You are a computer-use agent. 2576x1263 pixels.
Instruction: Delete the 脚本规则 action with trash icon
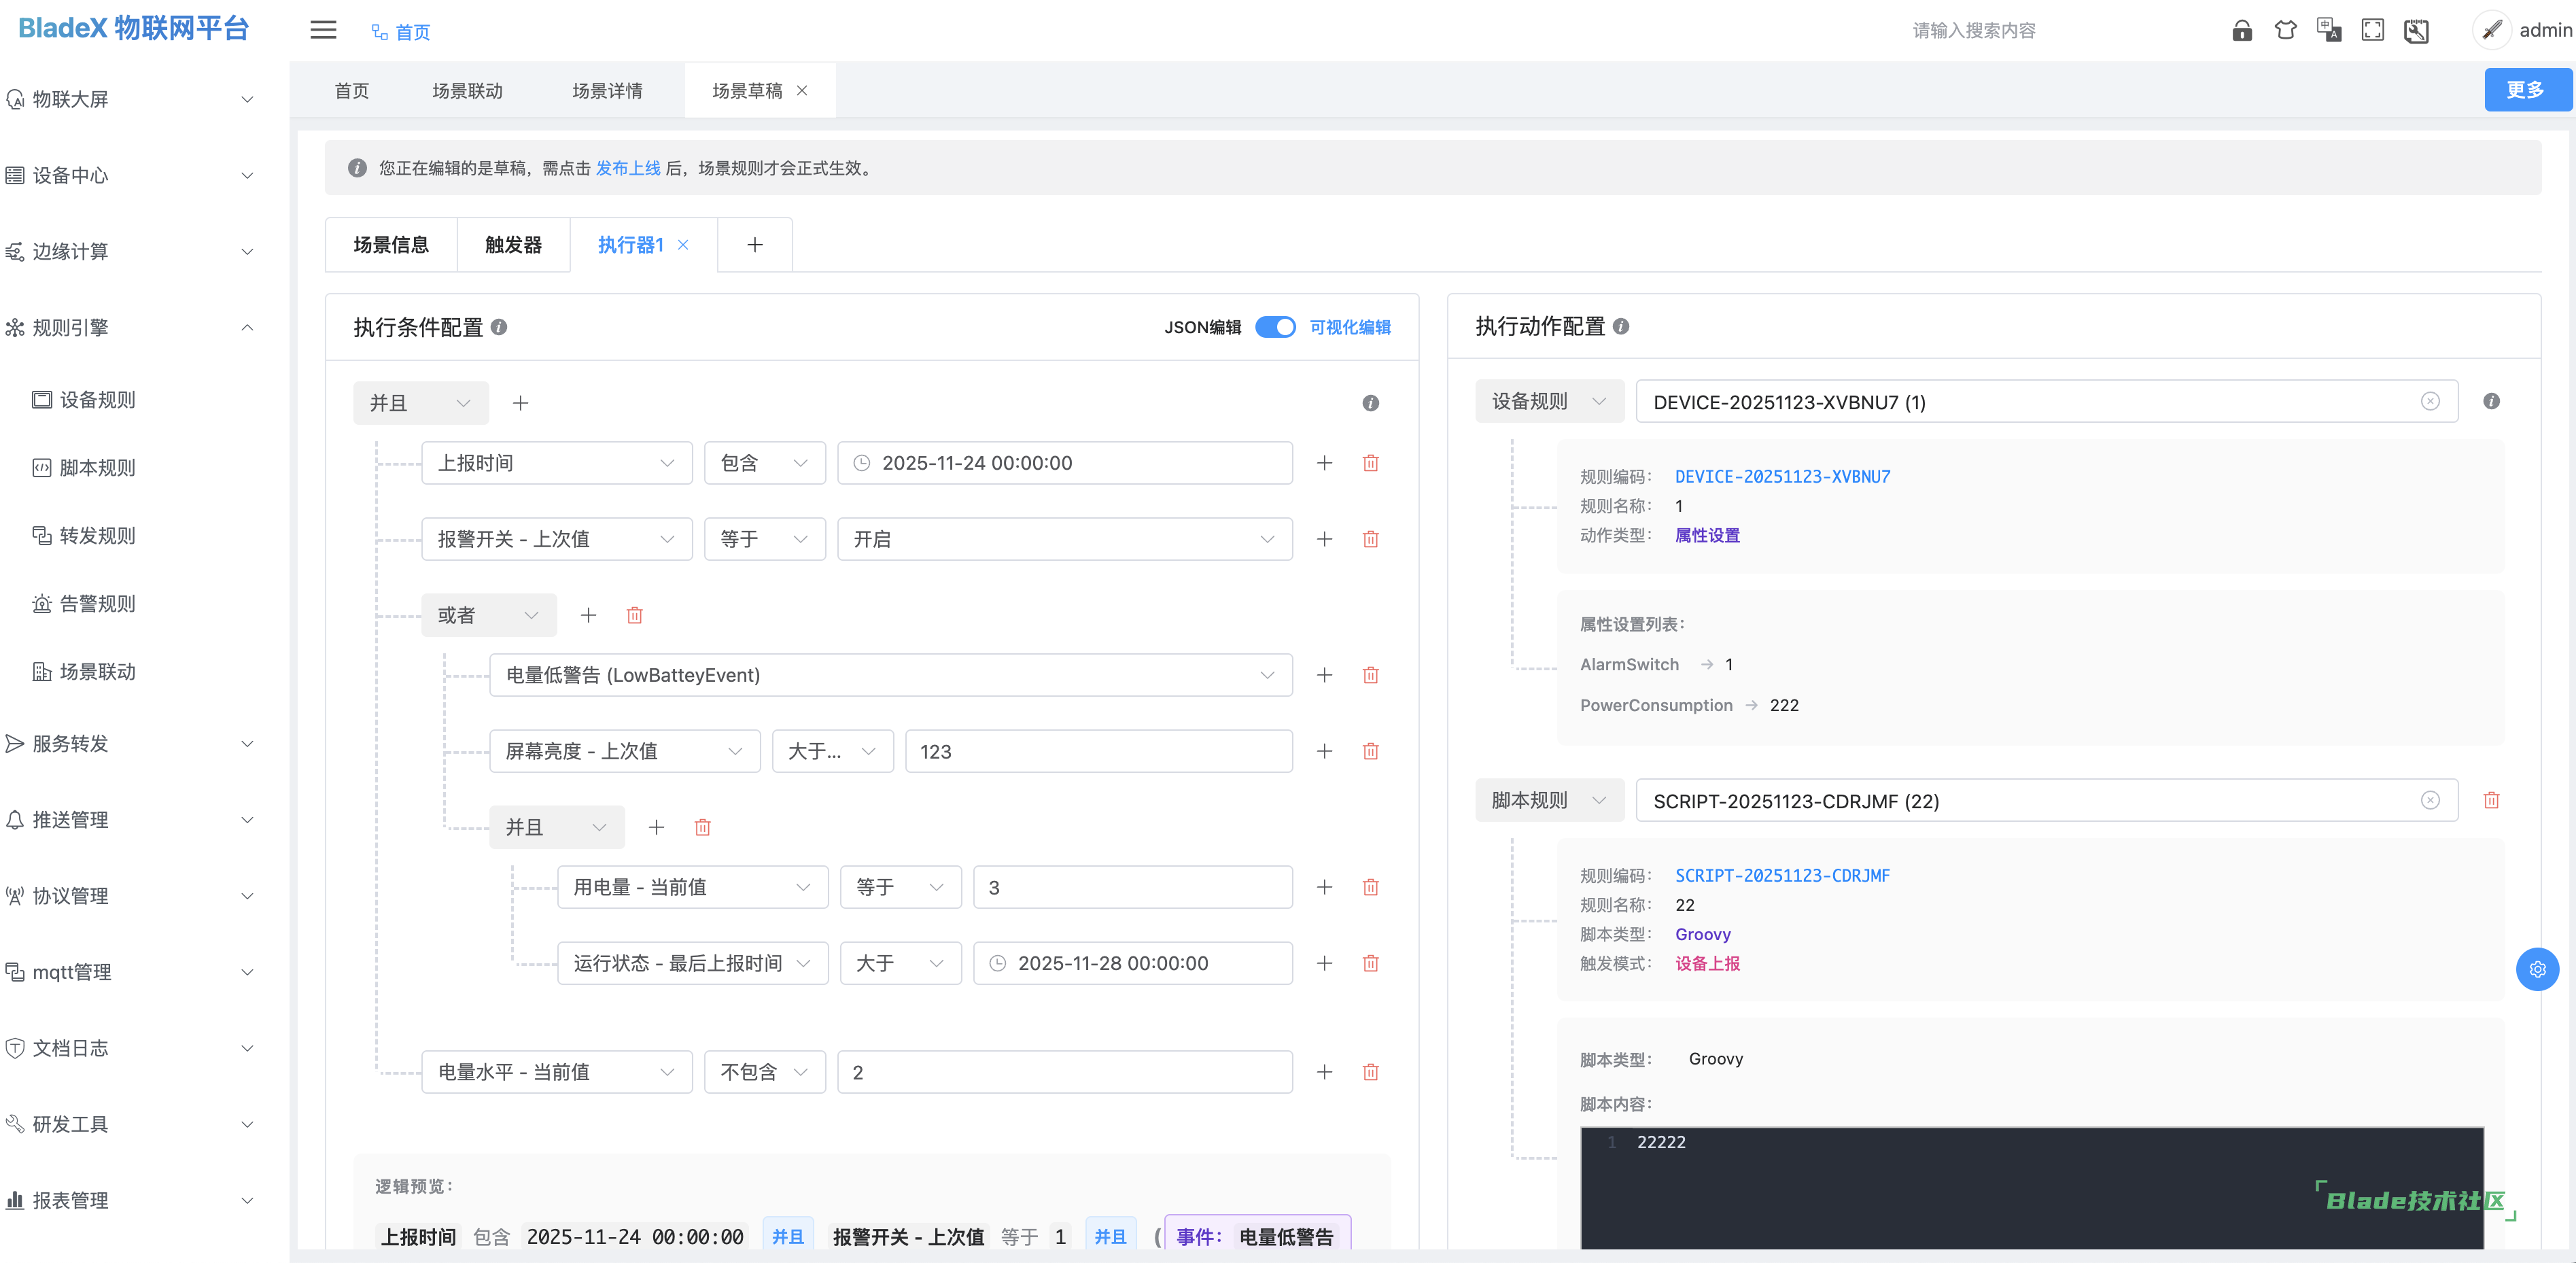(2490, 800)
